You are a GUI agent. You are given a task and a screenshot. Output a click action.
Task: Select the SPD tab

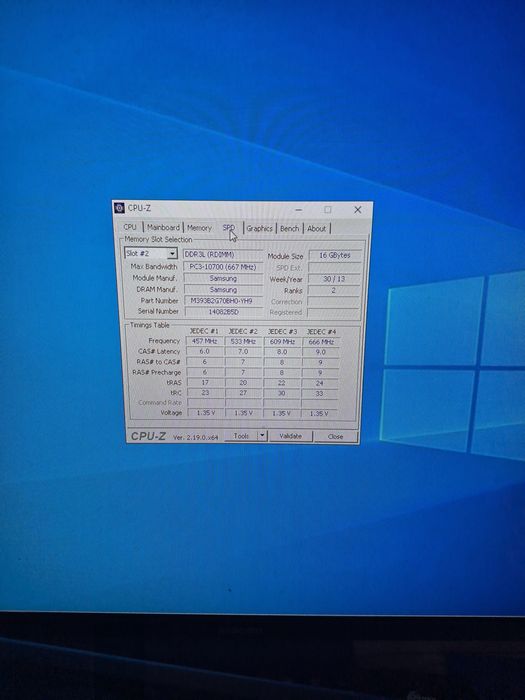[229, 228]
